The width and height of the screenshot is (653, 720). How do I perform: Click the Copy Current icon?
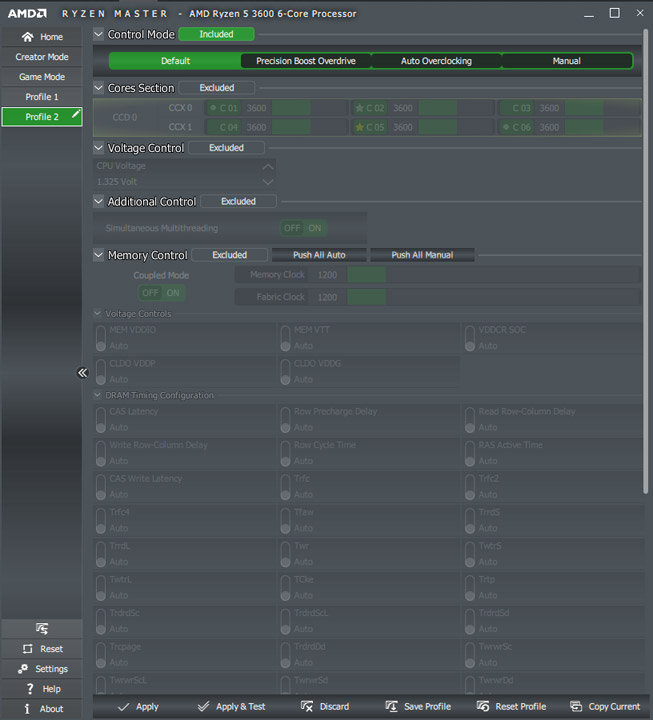(x=576, y=706)
